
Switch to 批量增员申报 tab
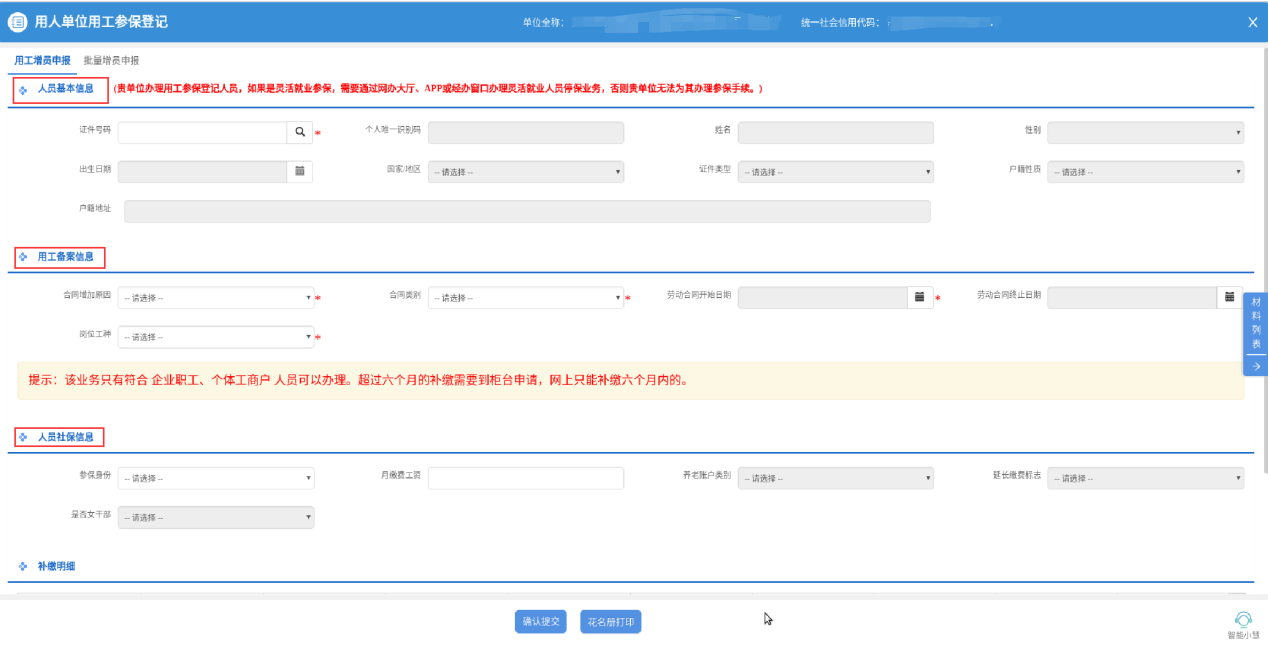pos(111,60)
